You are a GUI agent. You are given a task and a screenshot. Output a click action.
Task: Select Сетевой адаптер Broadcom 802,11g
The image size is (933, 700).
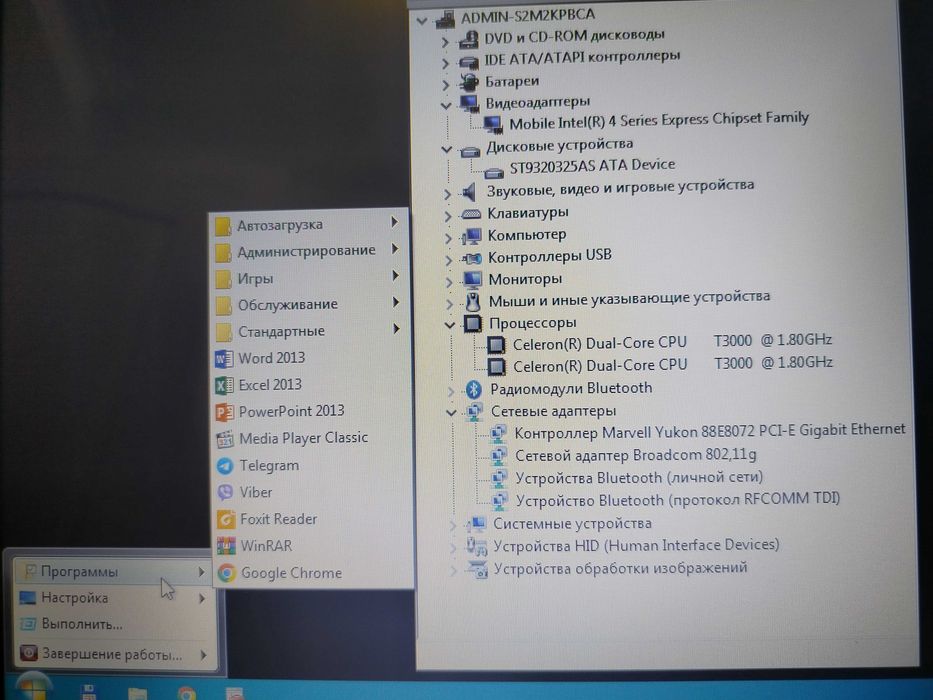coord(635,455)
